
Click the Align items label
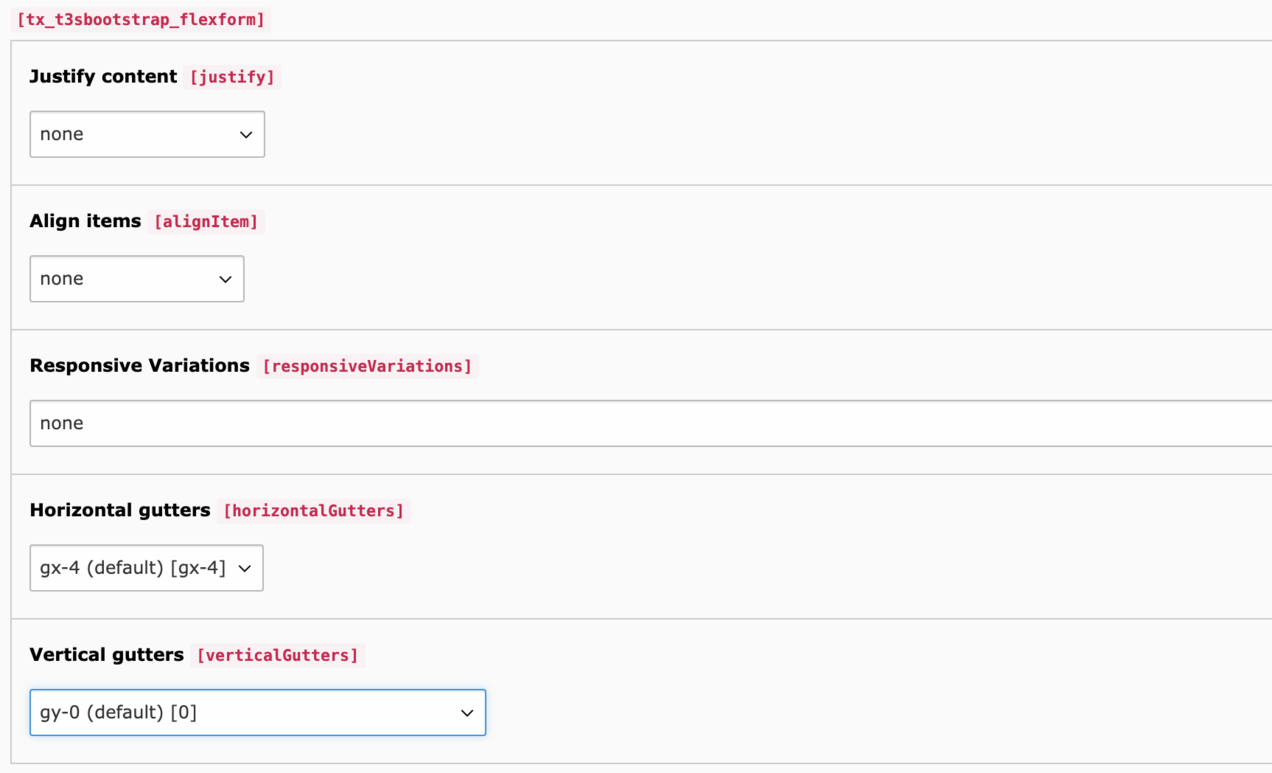pyautogui.click(x=85, y=221)
